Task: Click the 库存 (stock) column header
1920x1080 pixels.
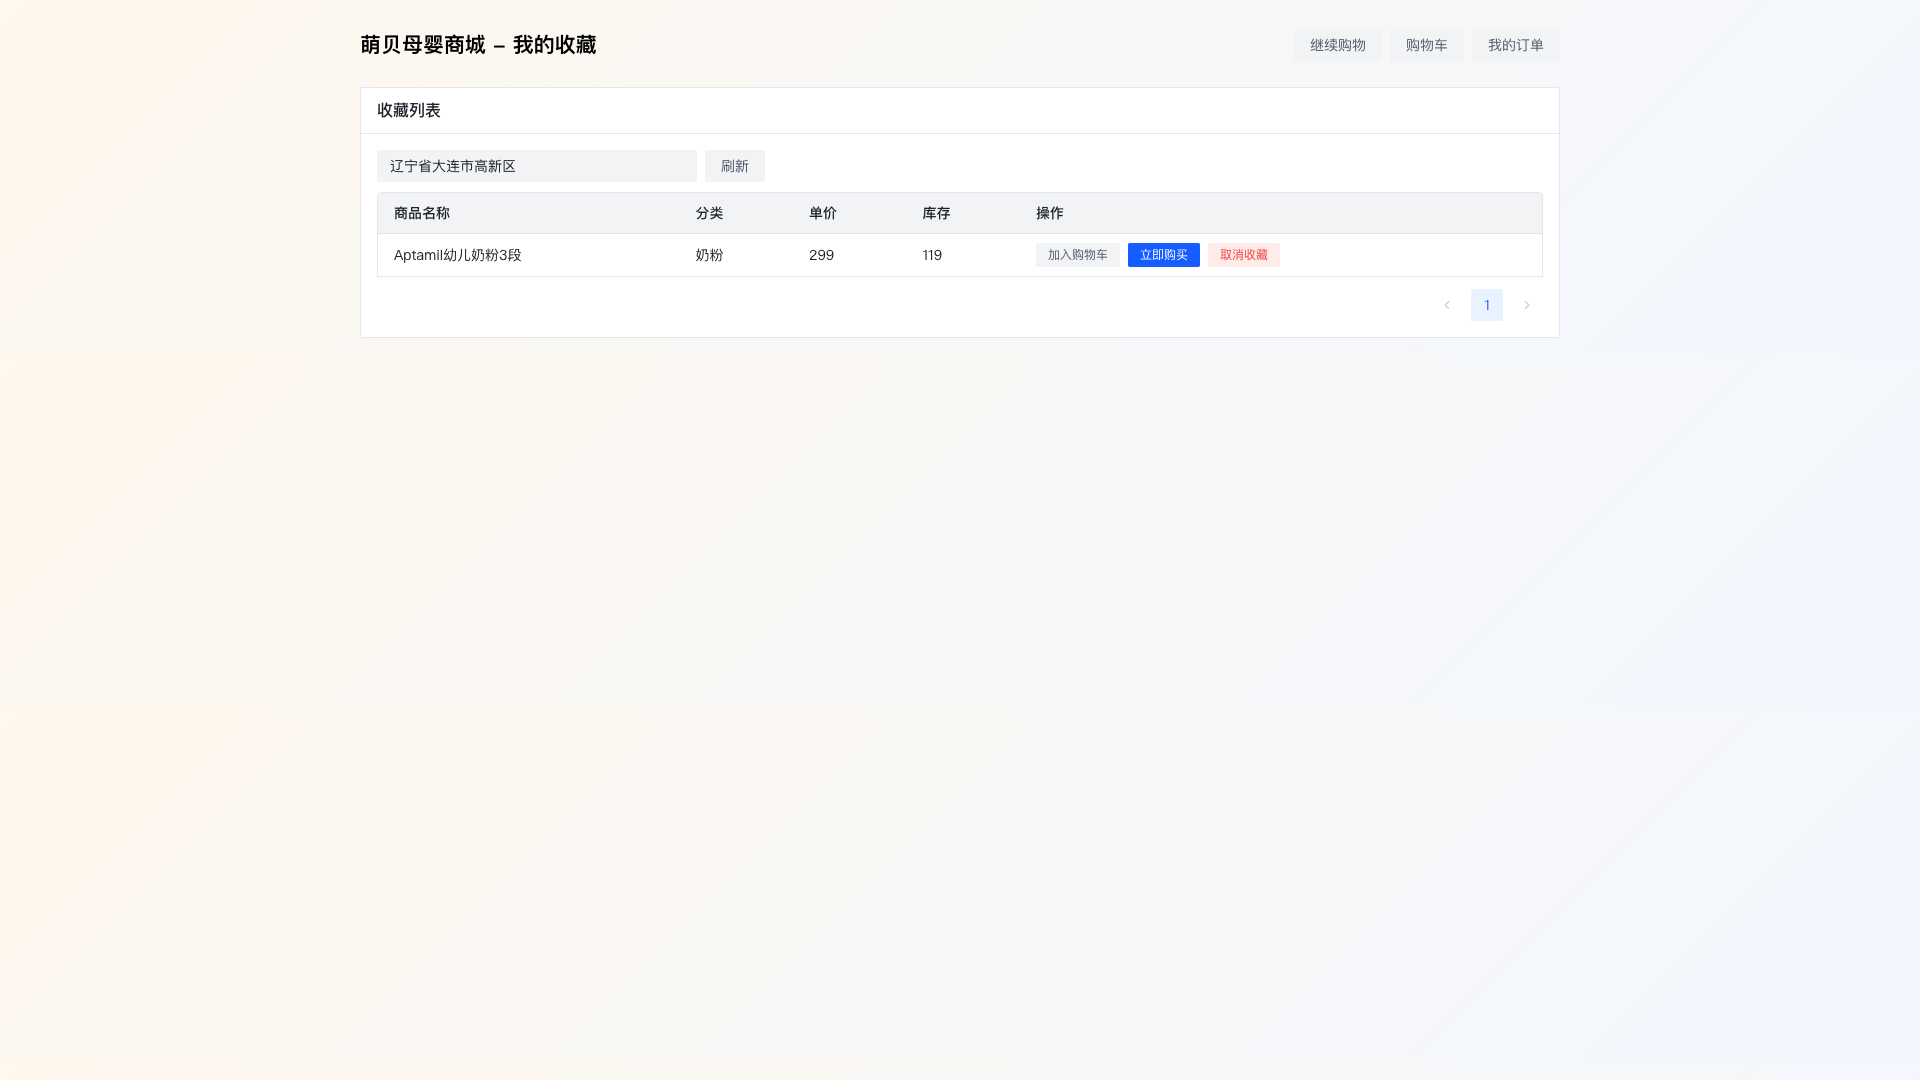Action: tap(936, 213)
